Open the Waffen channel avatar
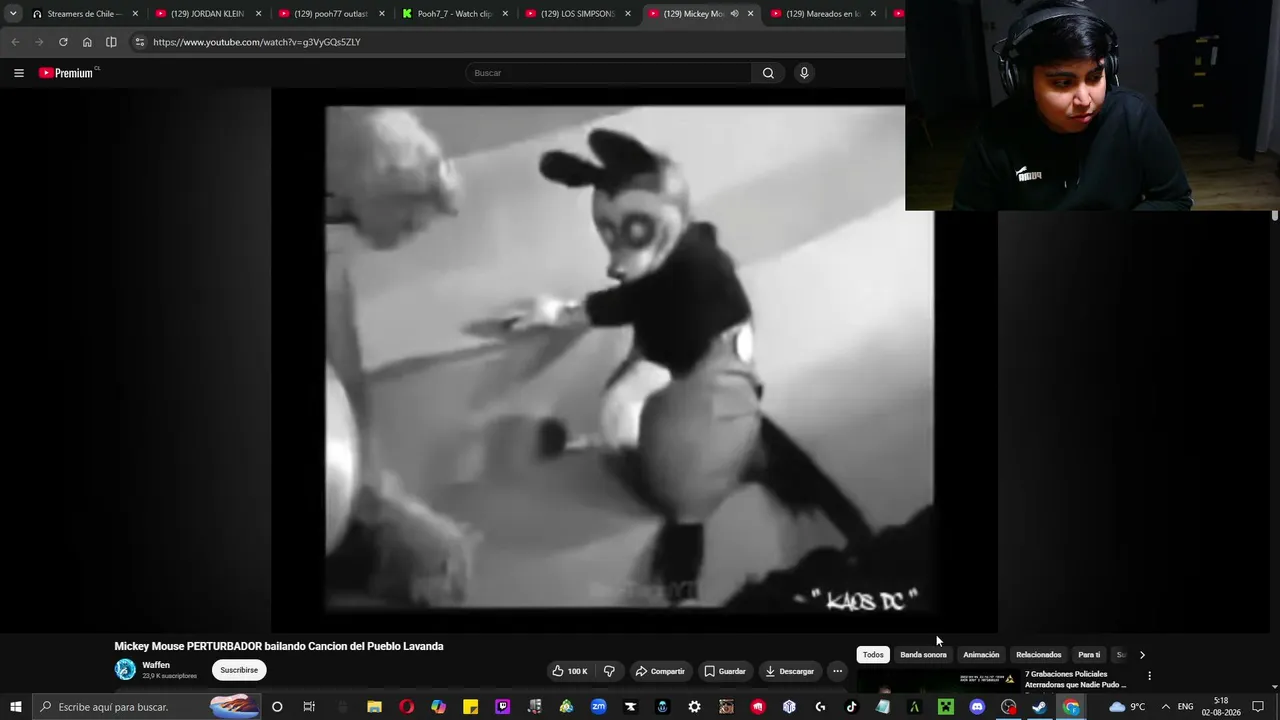This screenshot has height=720, width=1280. pyautogui.click(x=125, y=670)
